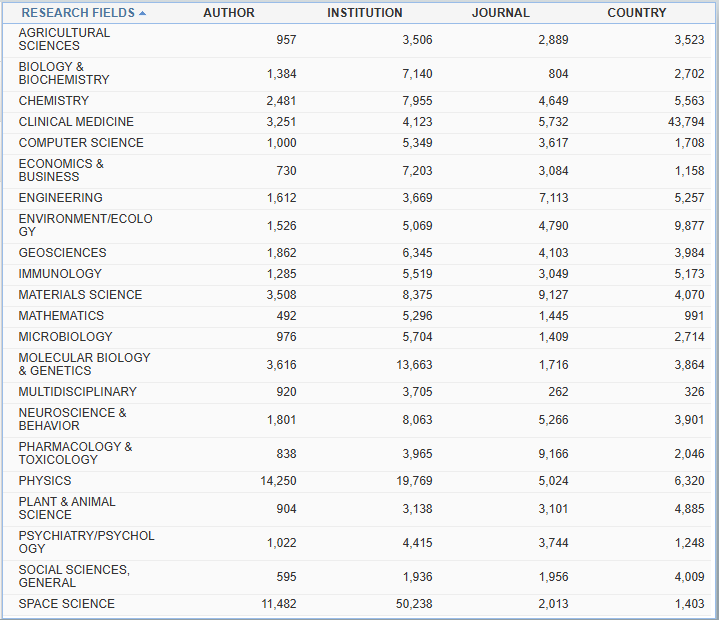The height and width of the screenshot is (620, 719).
Task: Sort by the Author column header
Action: pos(229,13)
